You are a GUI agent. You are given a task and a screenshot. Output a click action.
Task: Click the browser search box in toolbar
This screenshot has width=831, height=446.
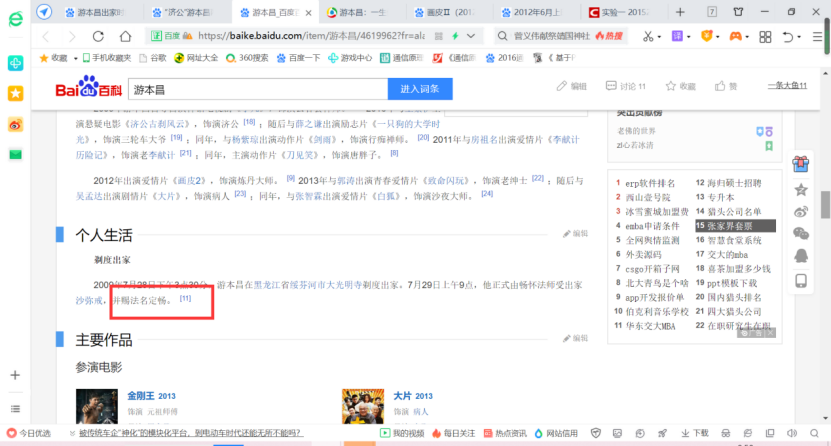(x=563, y=36)
